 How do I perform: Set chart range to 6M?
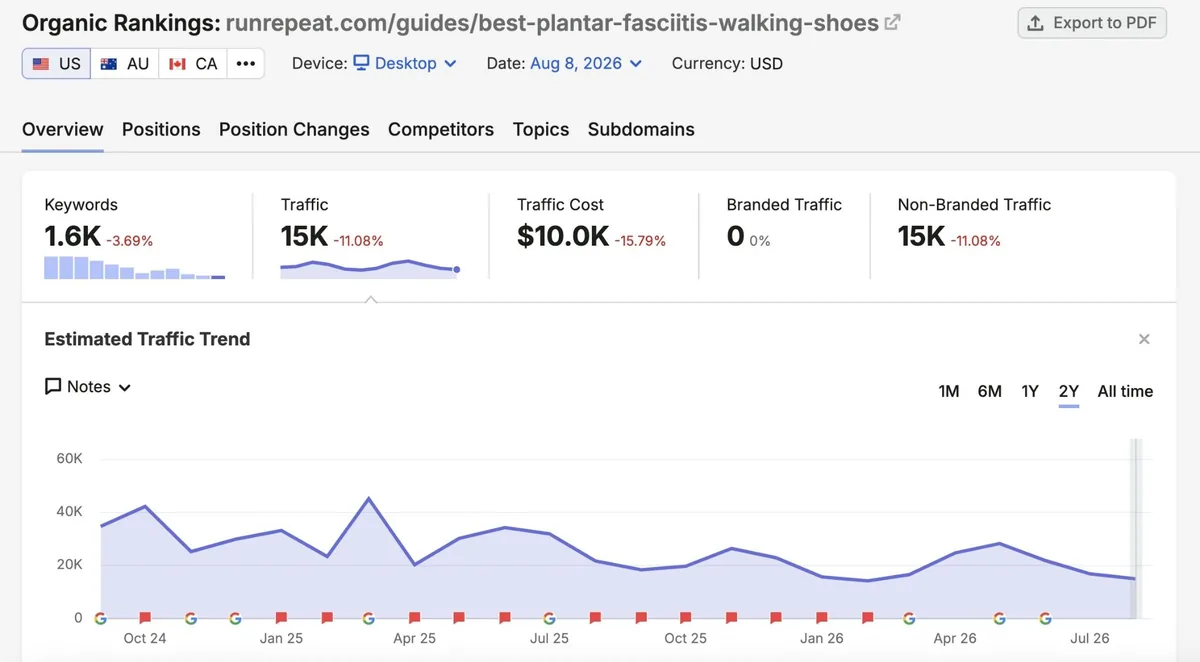[x=990, y=391]
